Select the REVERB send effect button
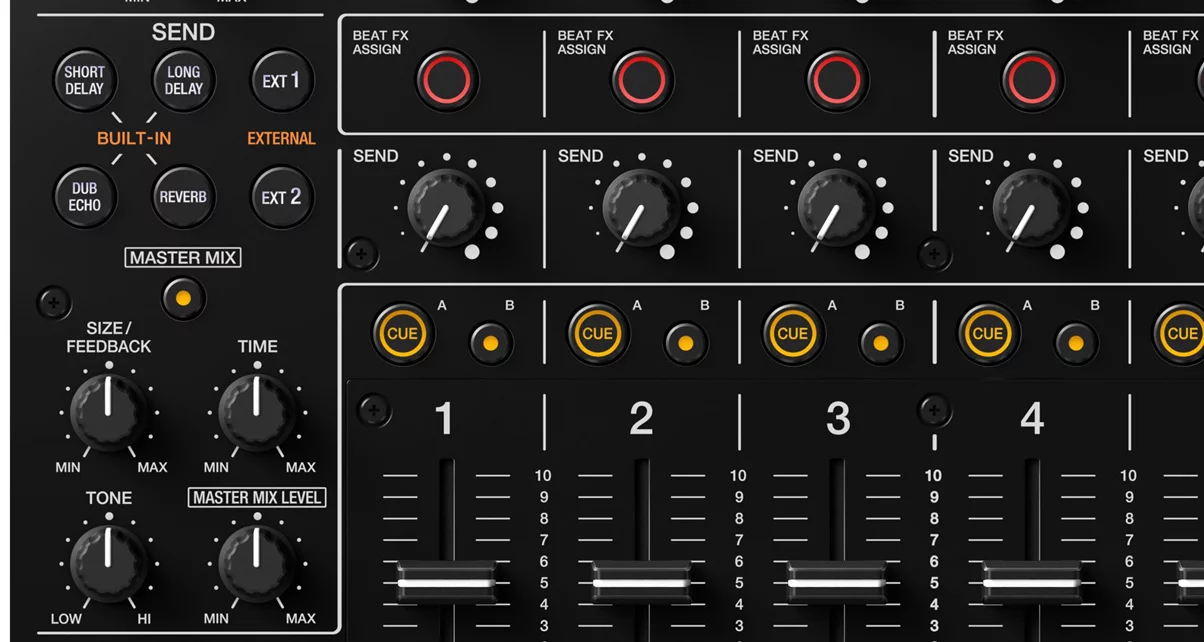Screen dimensions: 1204x642 [x=184, y=196]
